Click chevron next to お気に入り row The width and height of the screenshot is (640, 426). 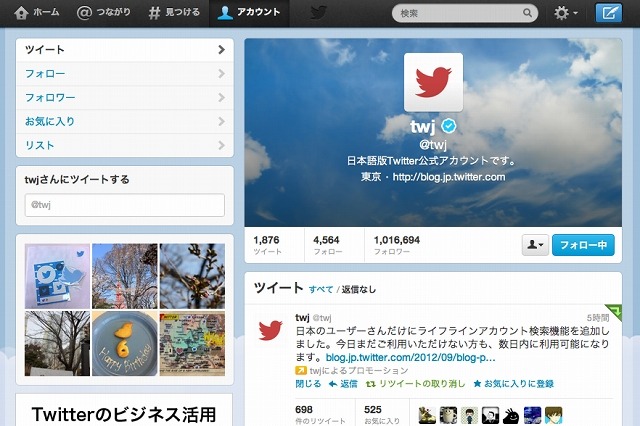click(222, 121)
